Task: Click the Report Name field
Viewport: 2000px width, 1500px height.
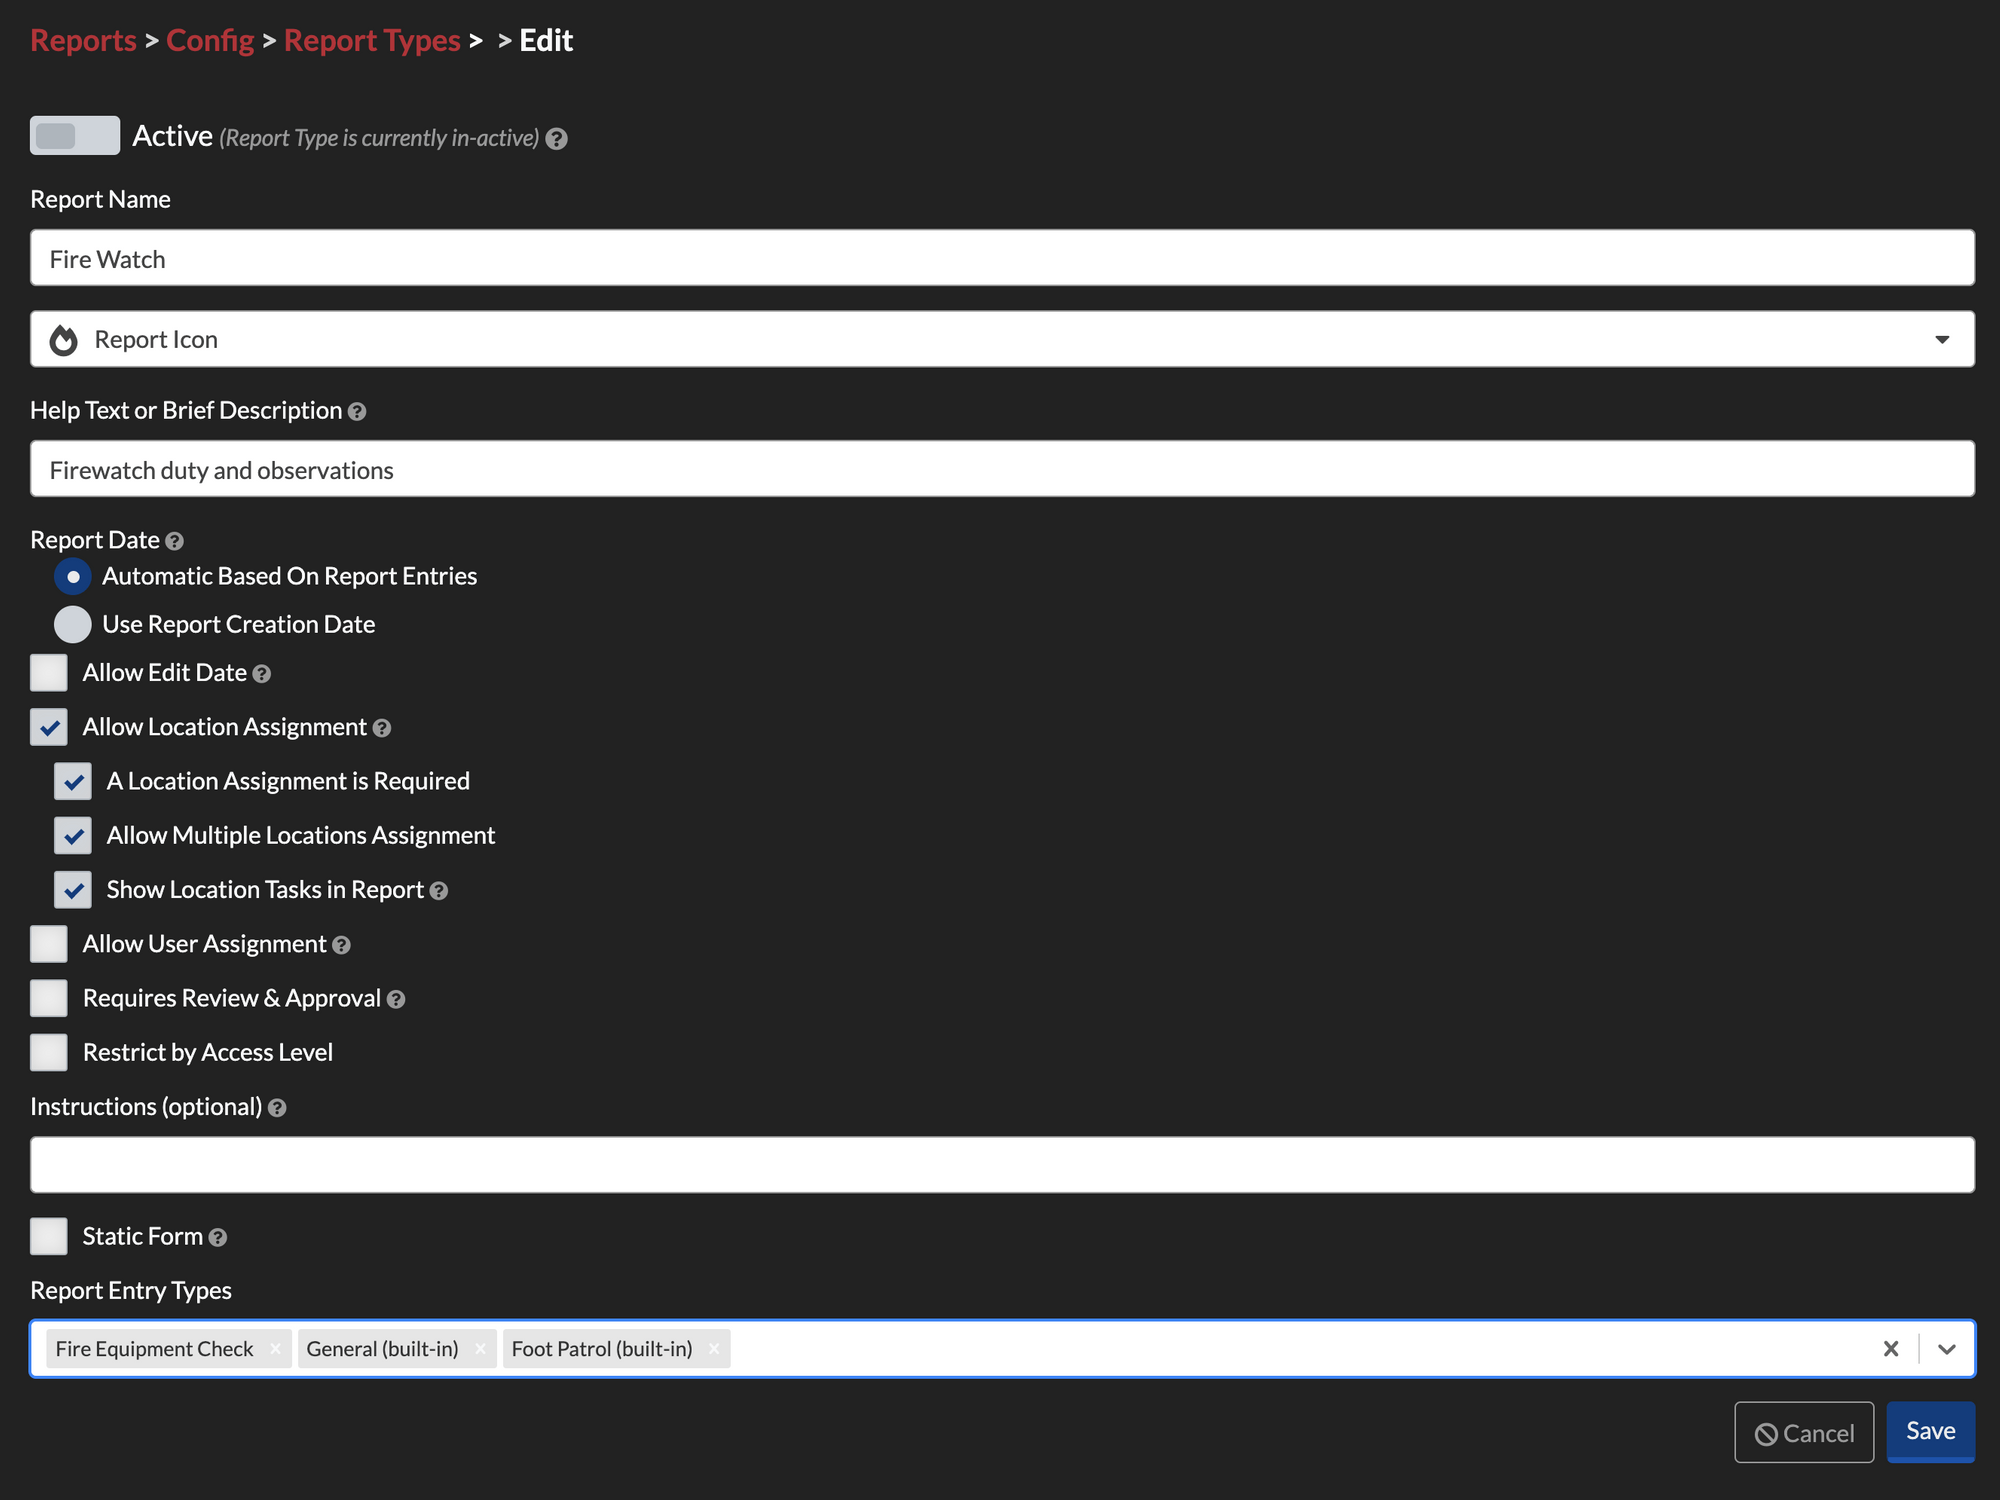Action: pyautogui.click(x=1002, y=258)
